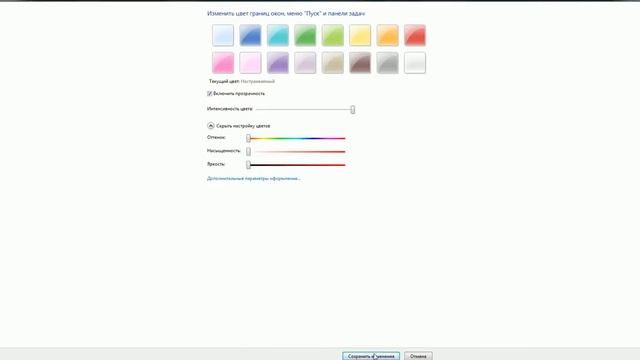Choose the yellow color swatch
Image resolution: width=640 pixels, height=360 pixels.
coord(360,35)
